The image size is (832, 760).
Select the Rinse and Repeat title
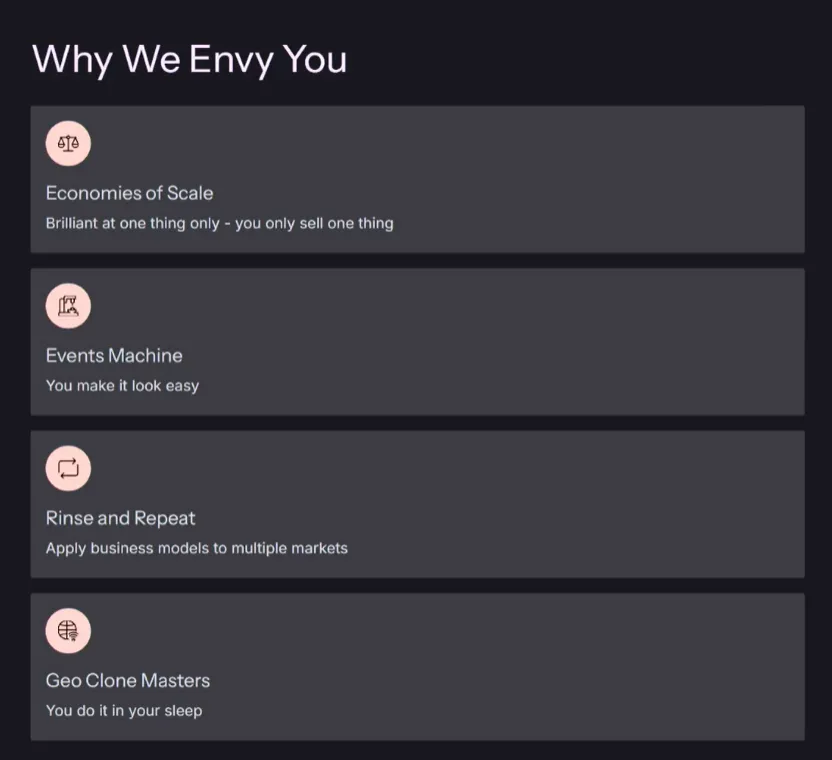tap(120, 518)
